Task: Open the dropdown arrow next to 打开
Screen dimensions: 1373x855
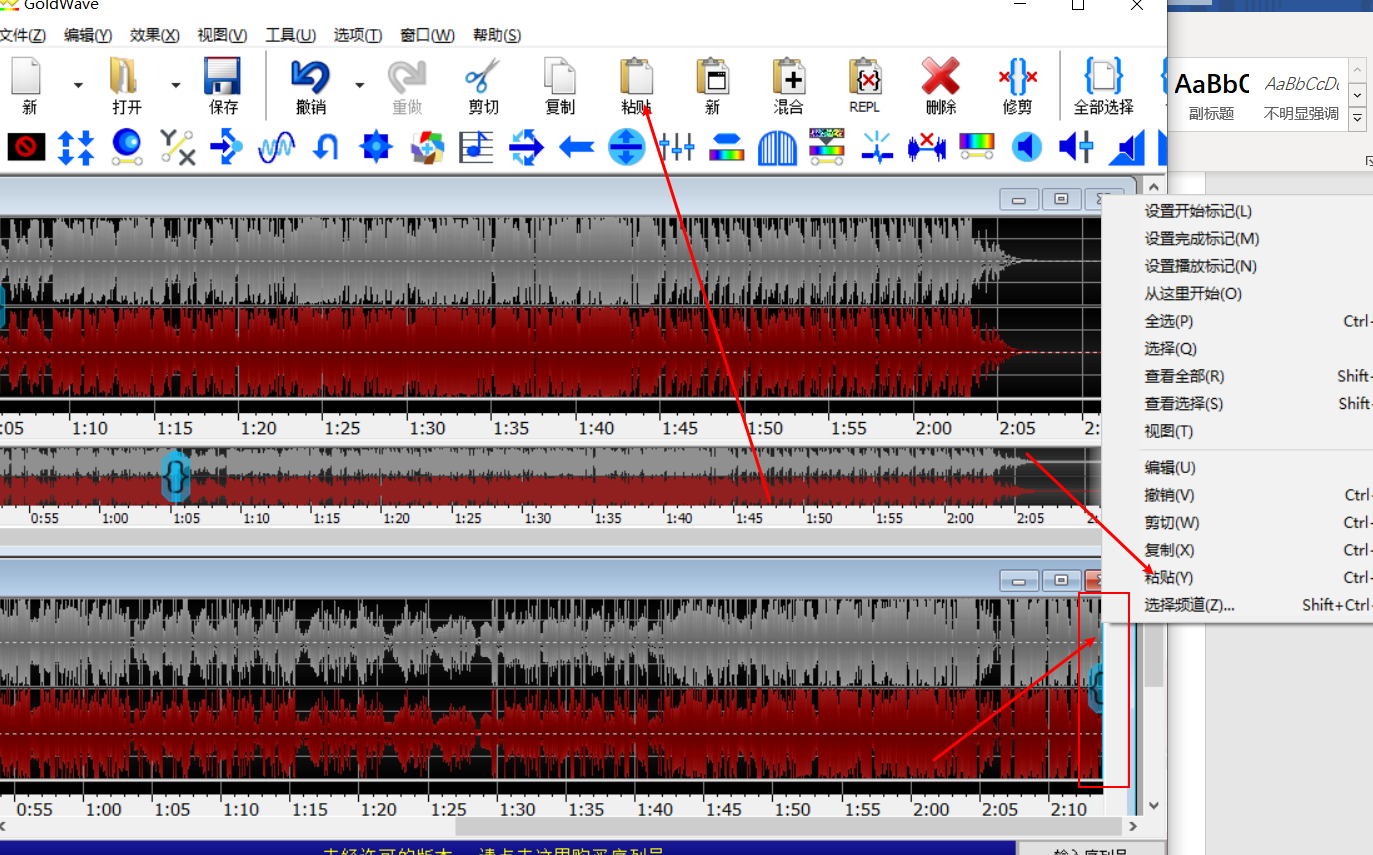Action: pyautogui.click(x=175, y=85)
